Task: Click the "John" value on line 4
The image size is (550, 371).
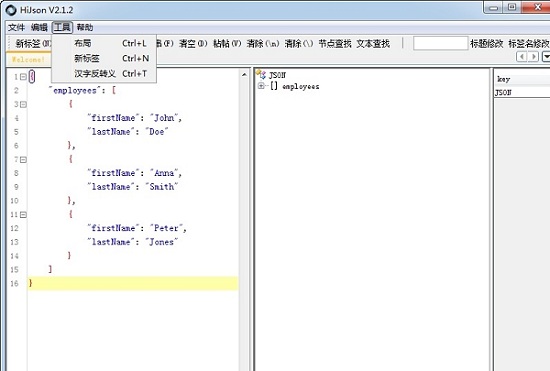Action: coord(163,118)
